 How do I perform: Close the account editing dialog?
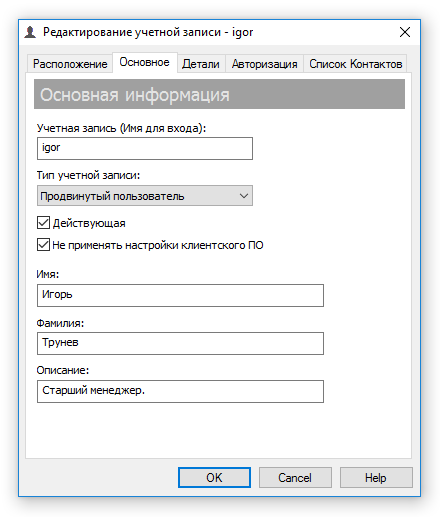click(405, 32)
